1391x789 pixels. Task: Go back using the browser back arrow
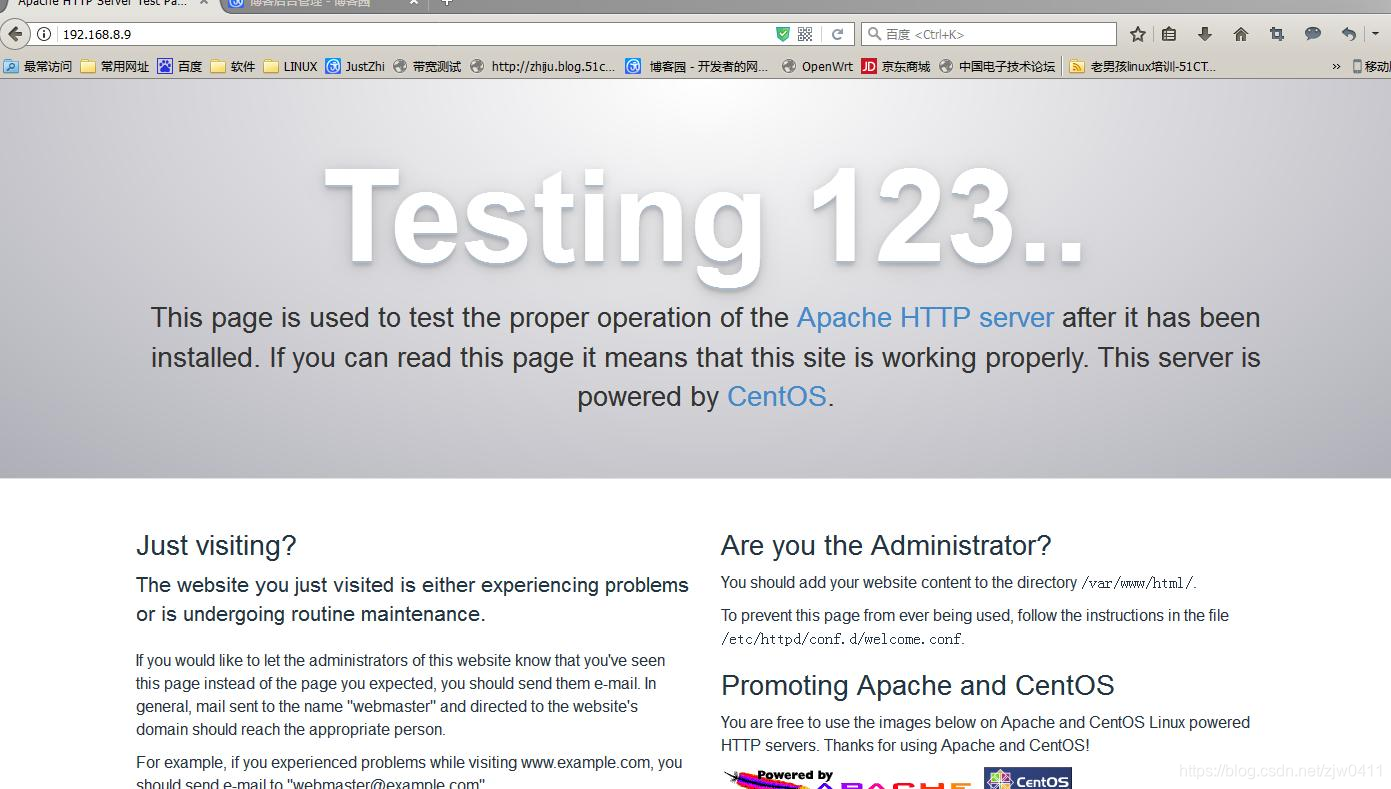14,34
